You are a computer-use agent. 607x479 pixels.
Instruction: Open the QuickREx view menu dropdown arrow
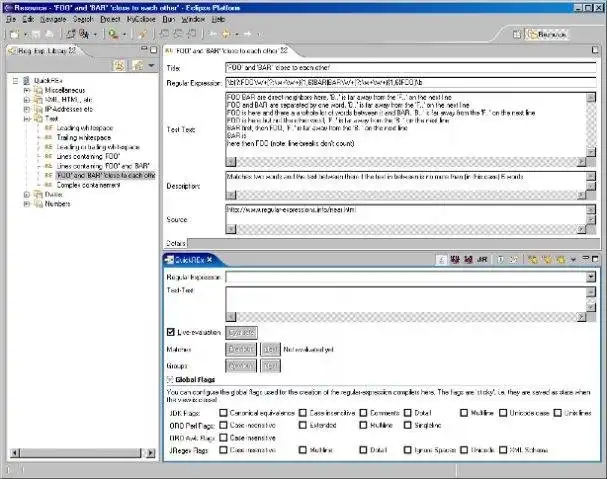pyautogui.click(x=573, y=259)
